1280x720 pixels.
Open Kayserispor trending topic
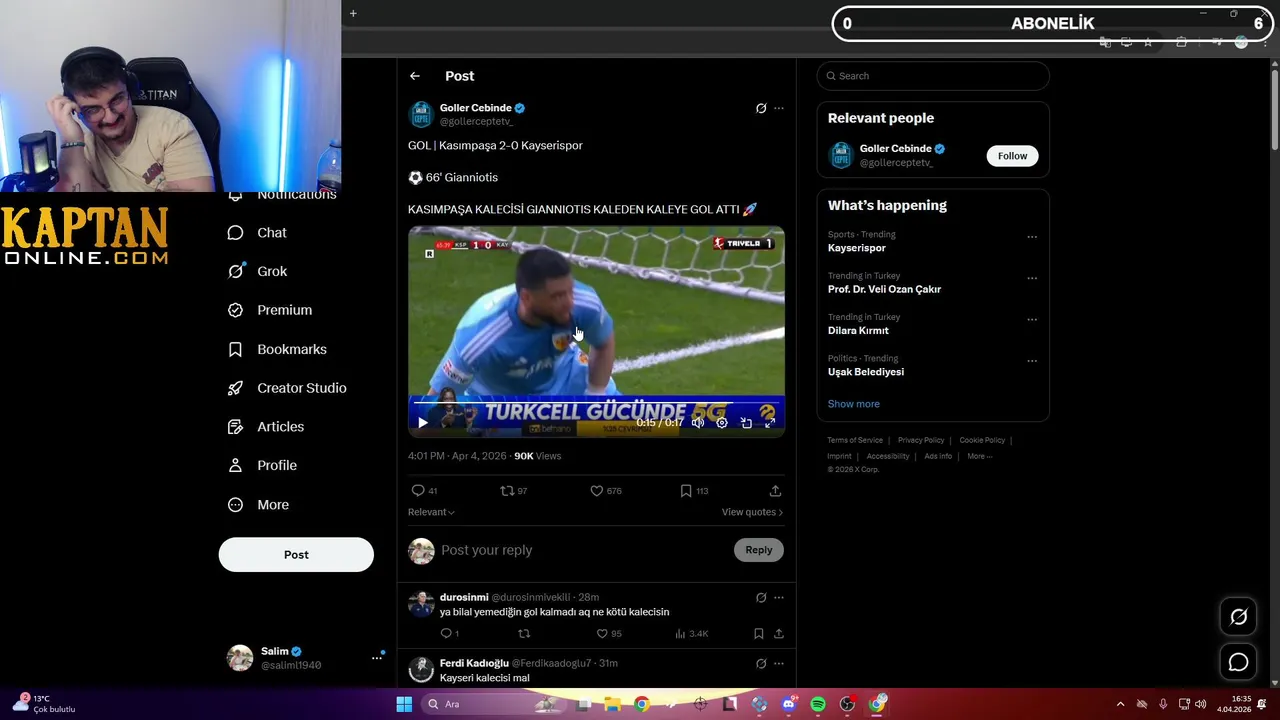857,248
